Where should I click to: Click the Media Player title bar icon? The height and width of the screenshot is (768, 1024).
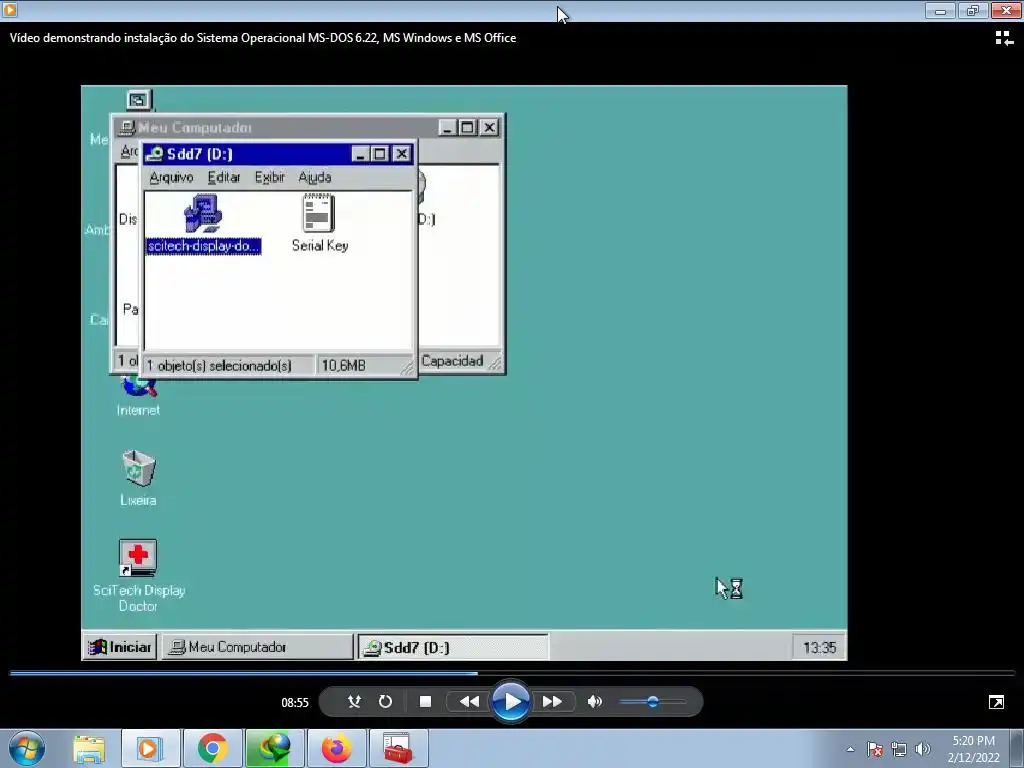(10, 10)
